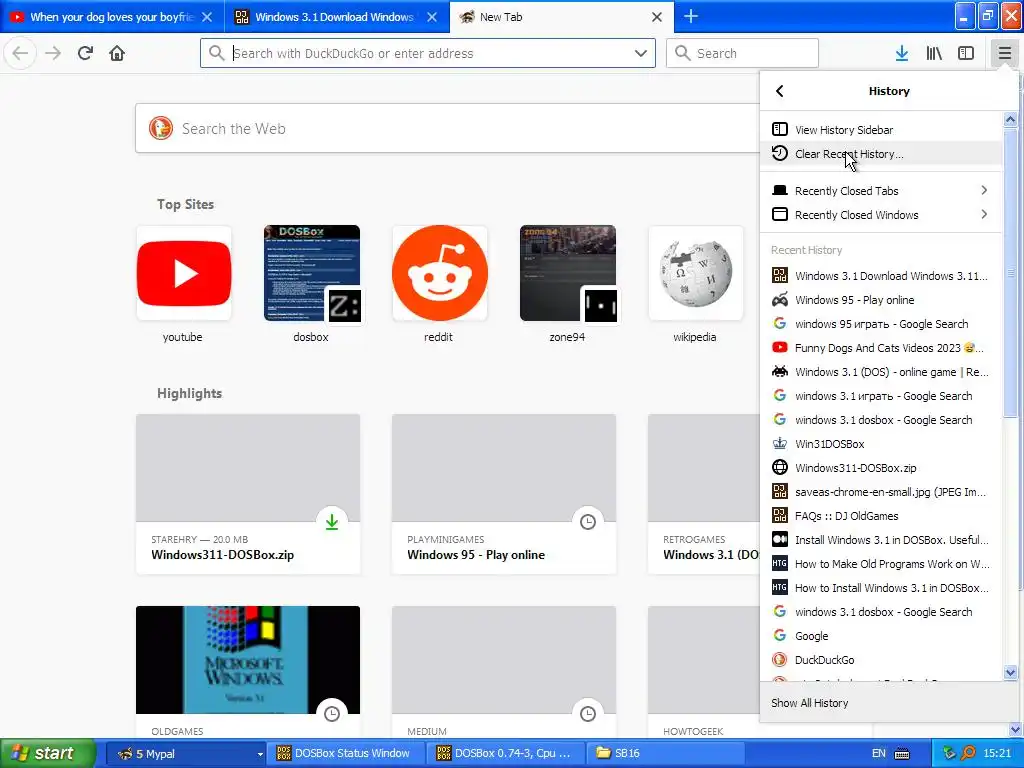The width and height of the screenshot is (1024, 768).
Task: Open How to Install Windows 3.1 entry
Action: (x=880, y=588)
